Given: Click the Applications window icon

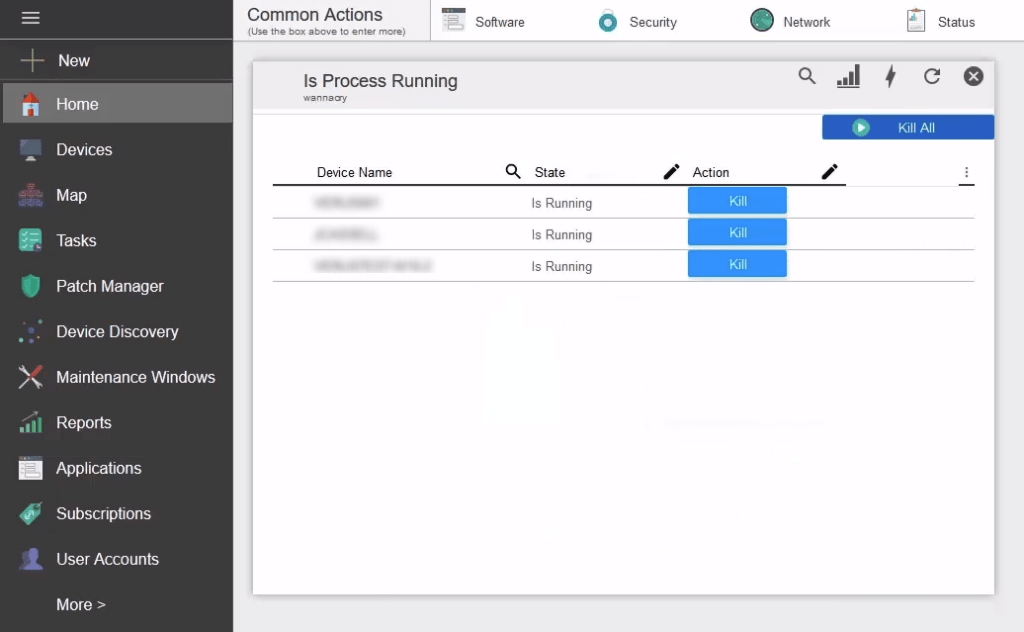Looking at the screenshot, I should tap(30, 468).
